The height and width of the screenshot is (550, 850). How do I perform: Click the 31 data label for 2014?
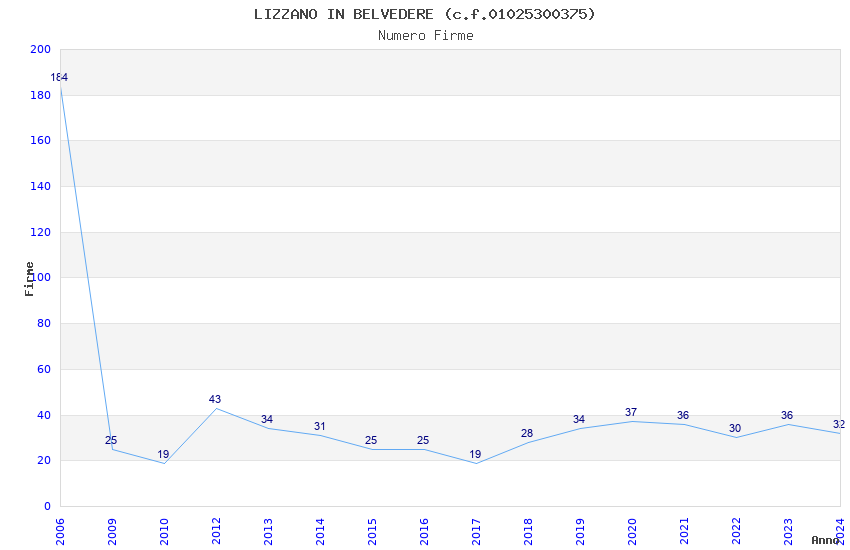tap(319, 427)
